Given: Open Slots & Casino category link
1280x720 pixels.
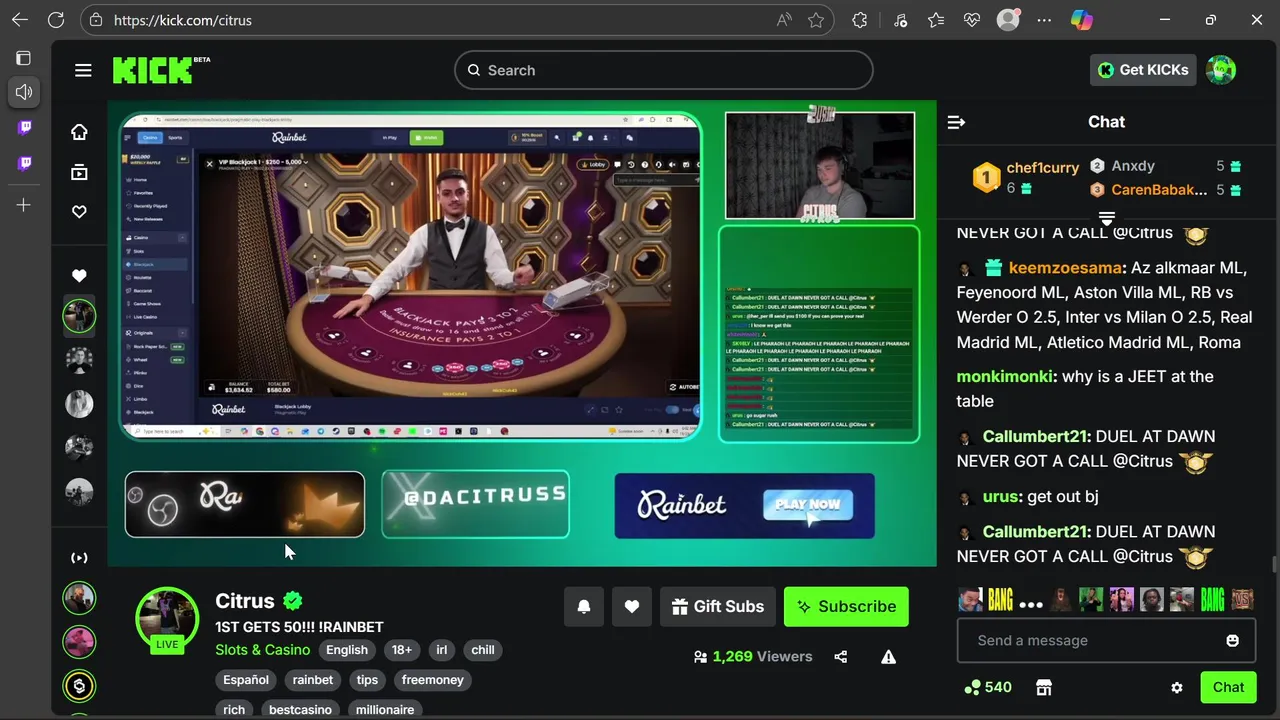Looking at the screenshot, I should click(x=263, y=650).
